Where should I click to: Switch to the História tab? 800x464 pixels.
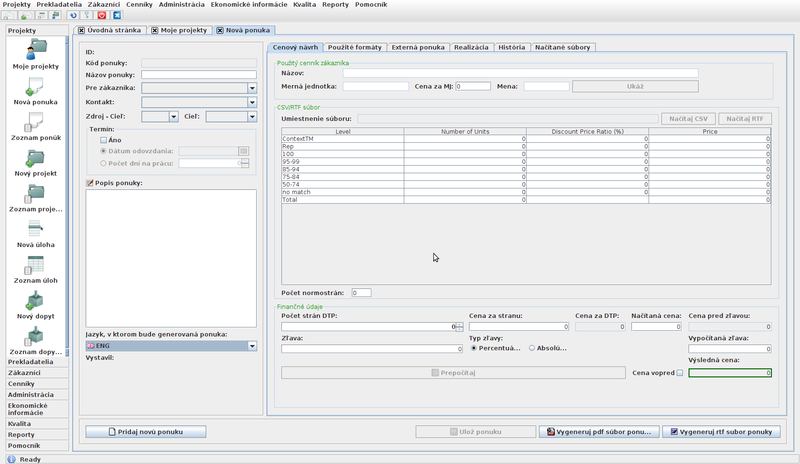point(512,47)
